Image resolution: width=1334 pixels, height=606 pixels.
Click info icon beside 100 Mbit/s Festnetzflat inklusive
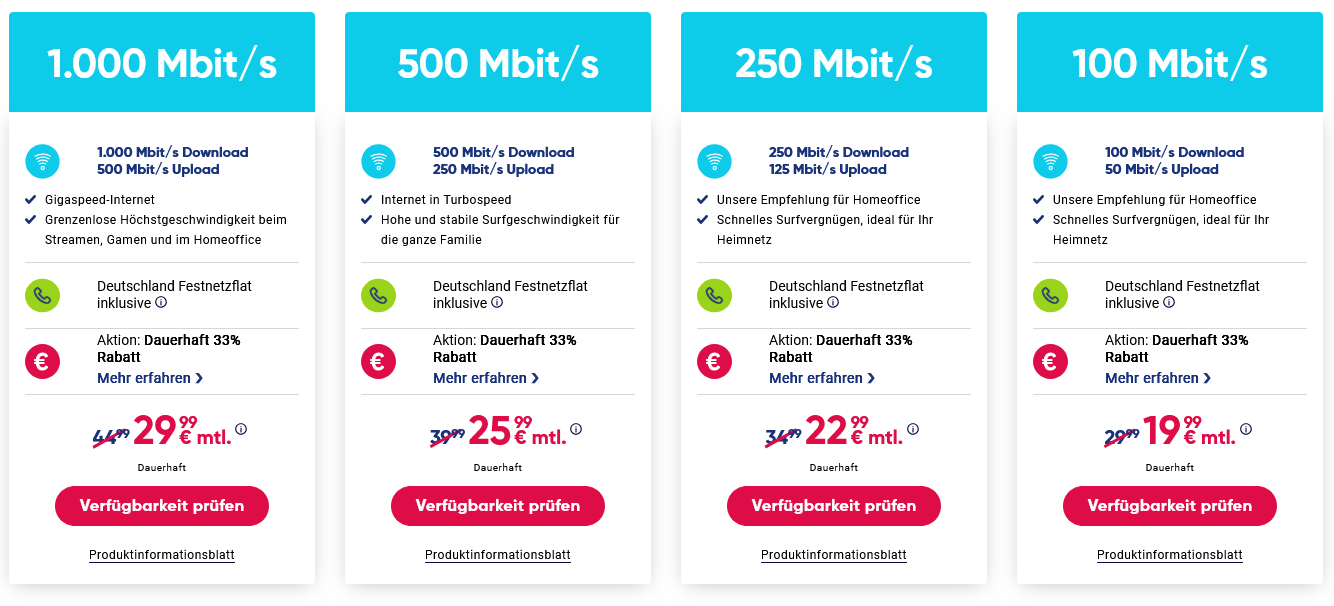1169,303
